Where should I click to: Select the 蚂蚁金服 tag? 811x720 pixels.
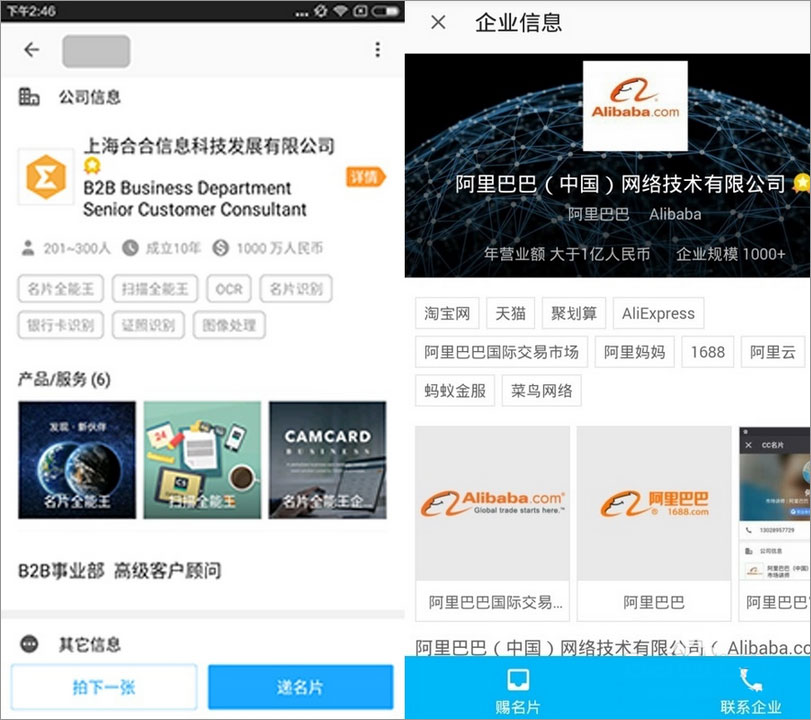click(455, 391)
